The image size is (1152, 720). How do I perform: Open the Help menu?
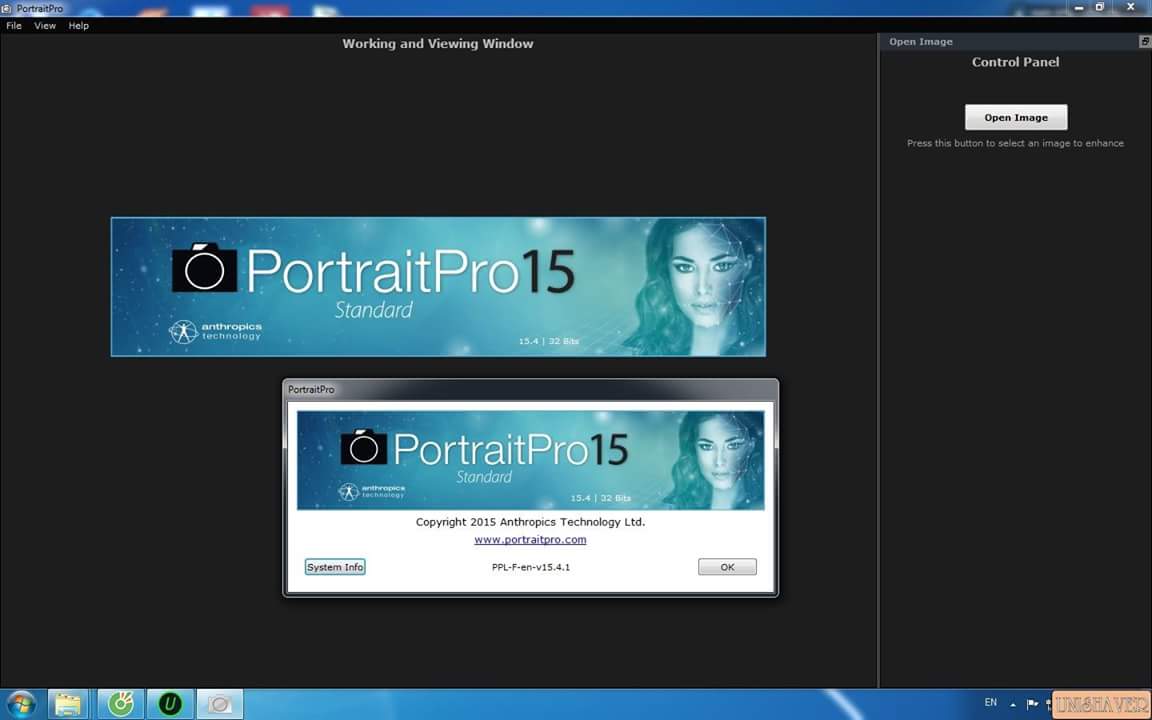79,26
